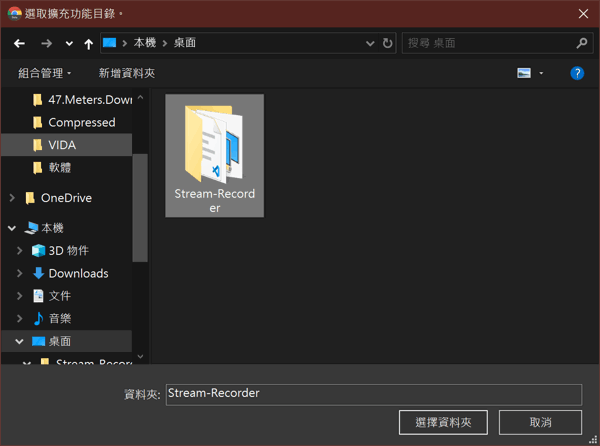Select the VIDA folder in sidebar
This screenshot has width=600, height=446.
click(x=67, y=145)
